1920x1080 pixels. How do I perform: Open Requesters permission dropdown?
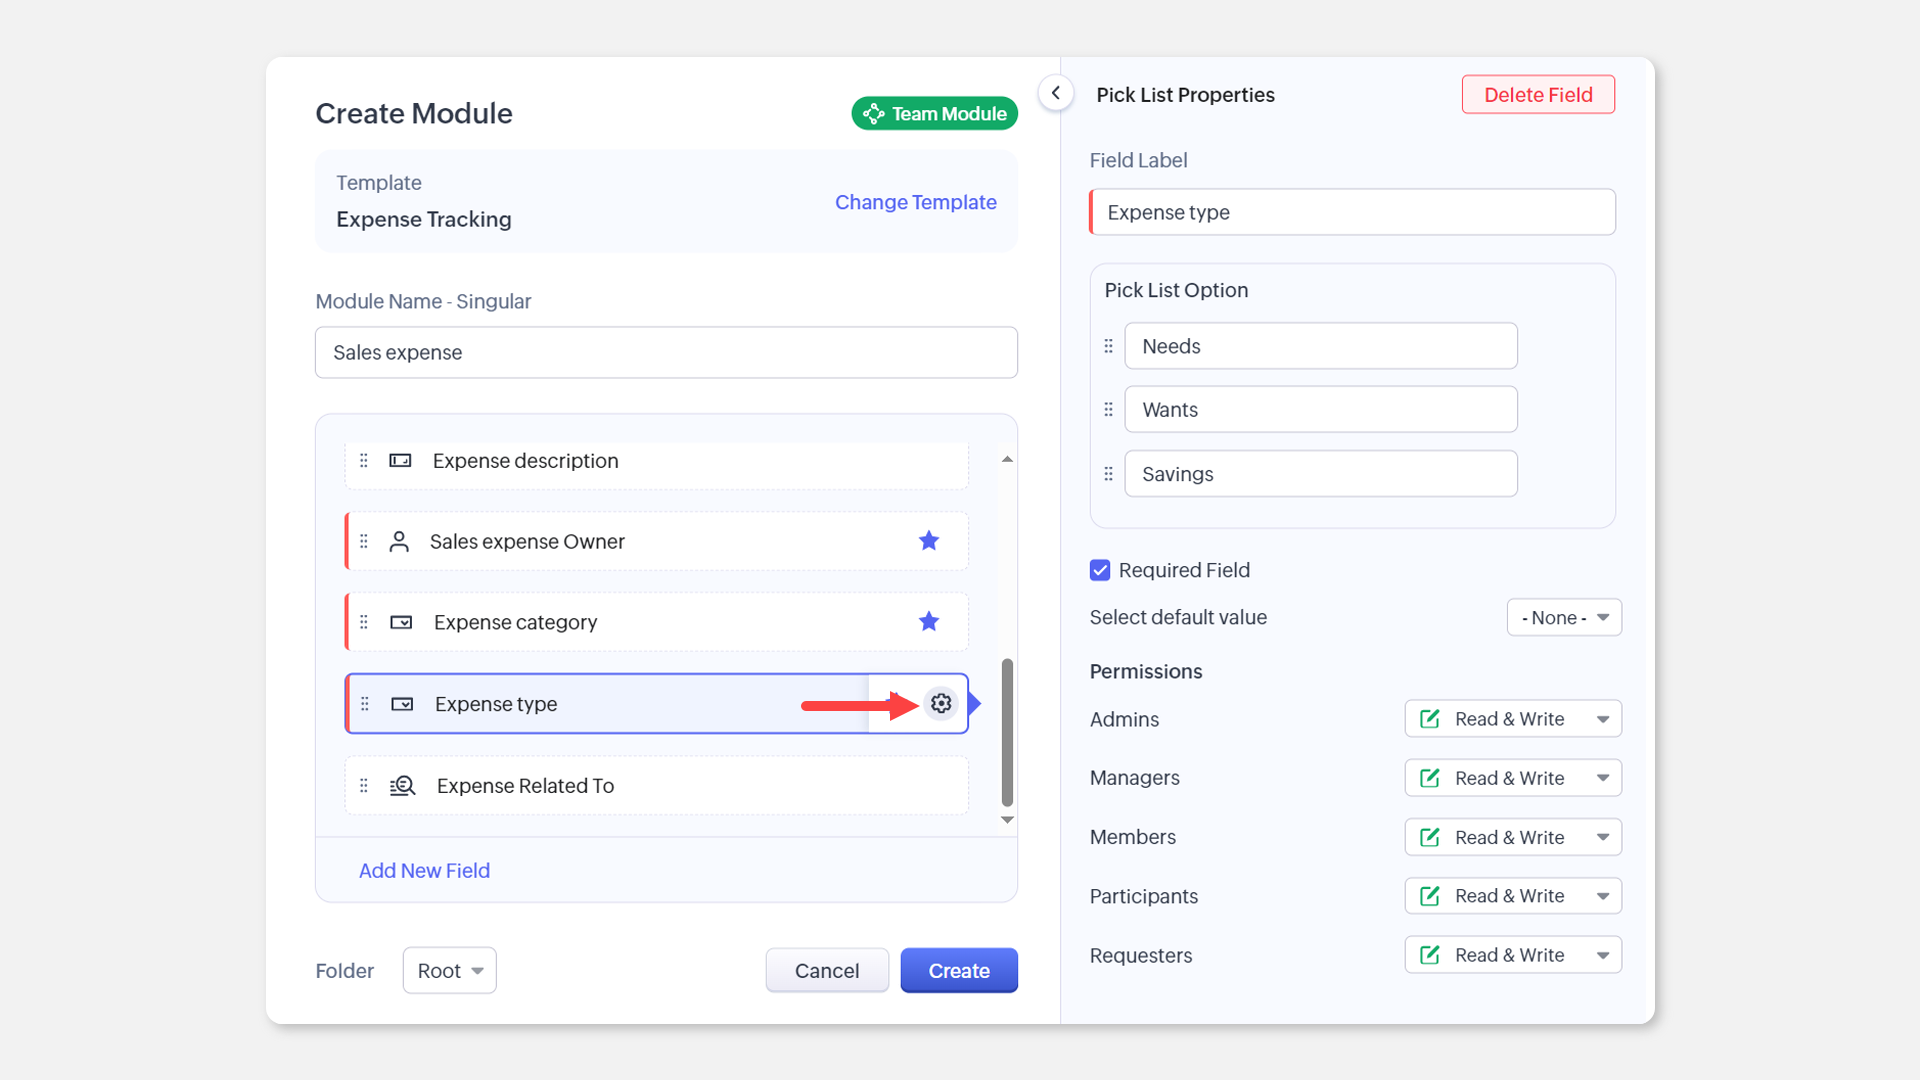tap(1512, 955)
